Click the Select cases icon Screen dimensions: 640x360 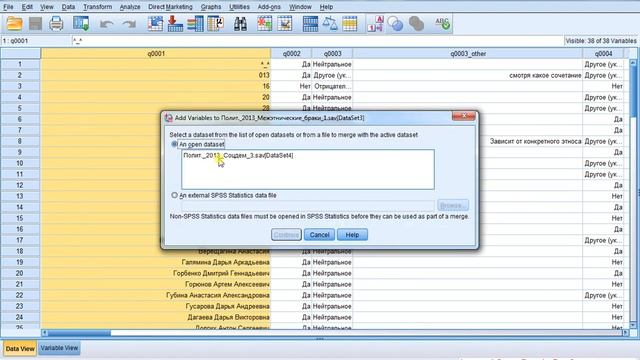pos(350,24)
